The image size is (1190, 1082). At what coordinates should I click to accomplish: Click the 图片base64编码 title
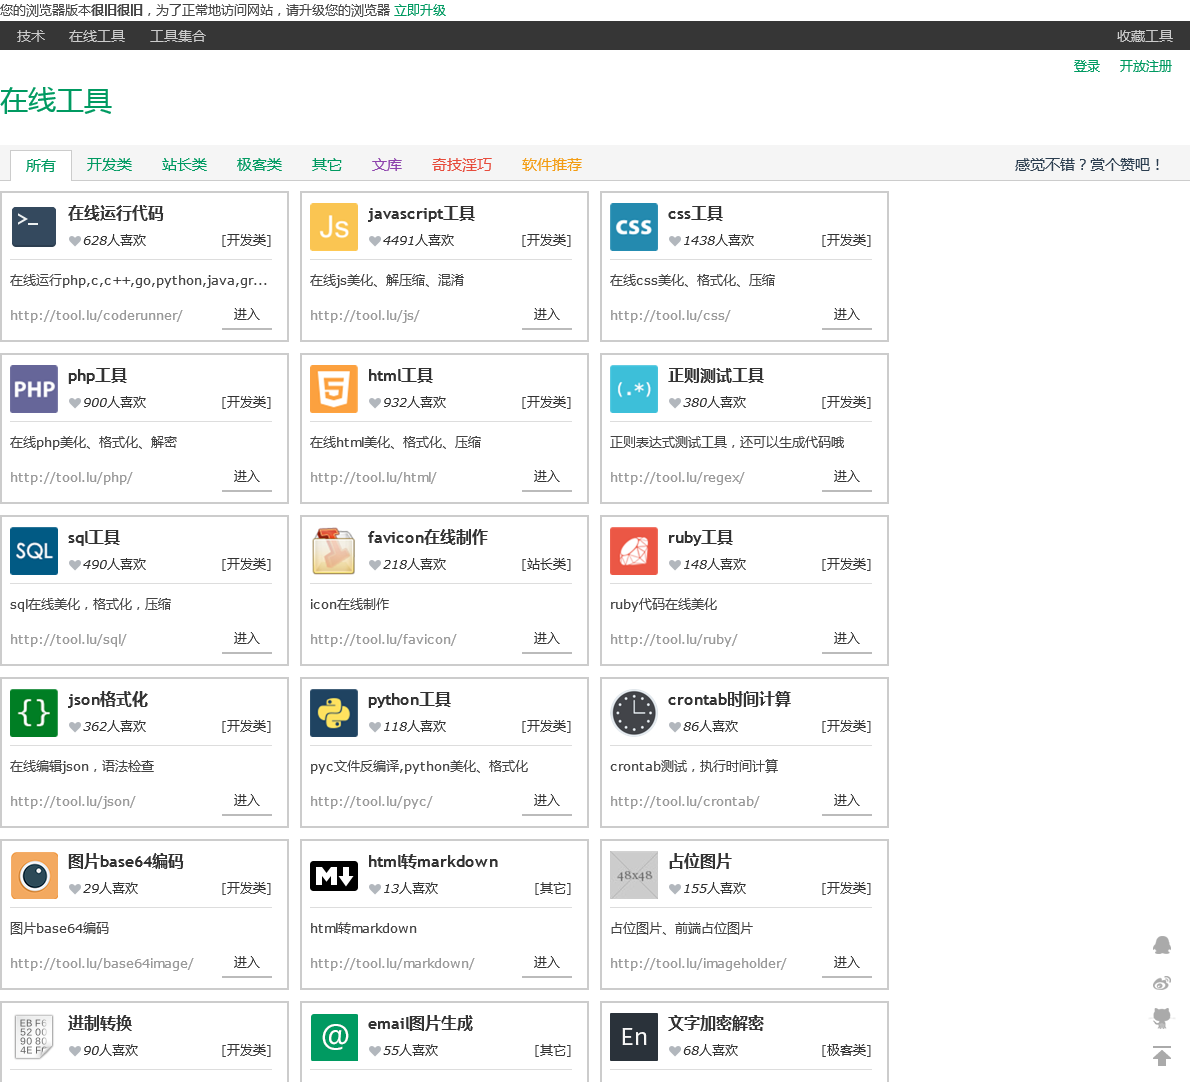pos(126,861)
